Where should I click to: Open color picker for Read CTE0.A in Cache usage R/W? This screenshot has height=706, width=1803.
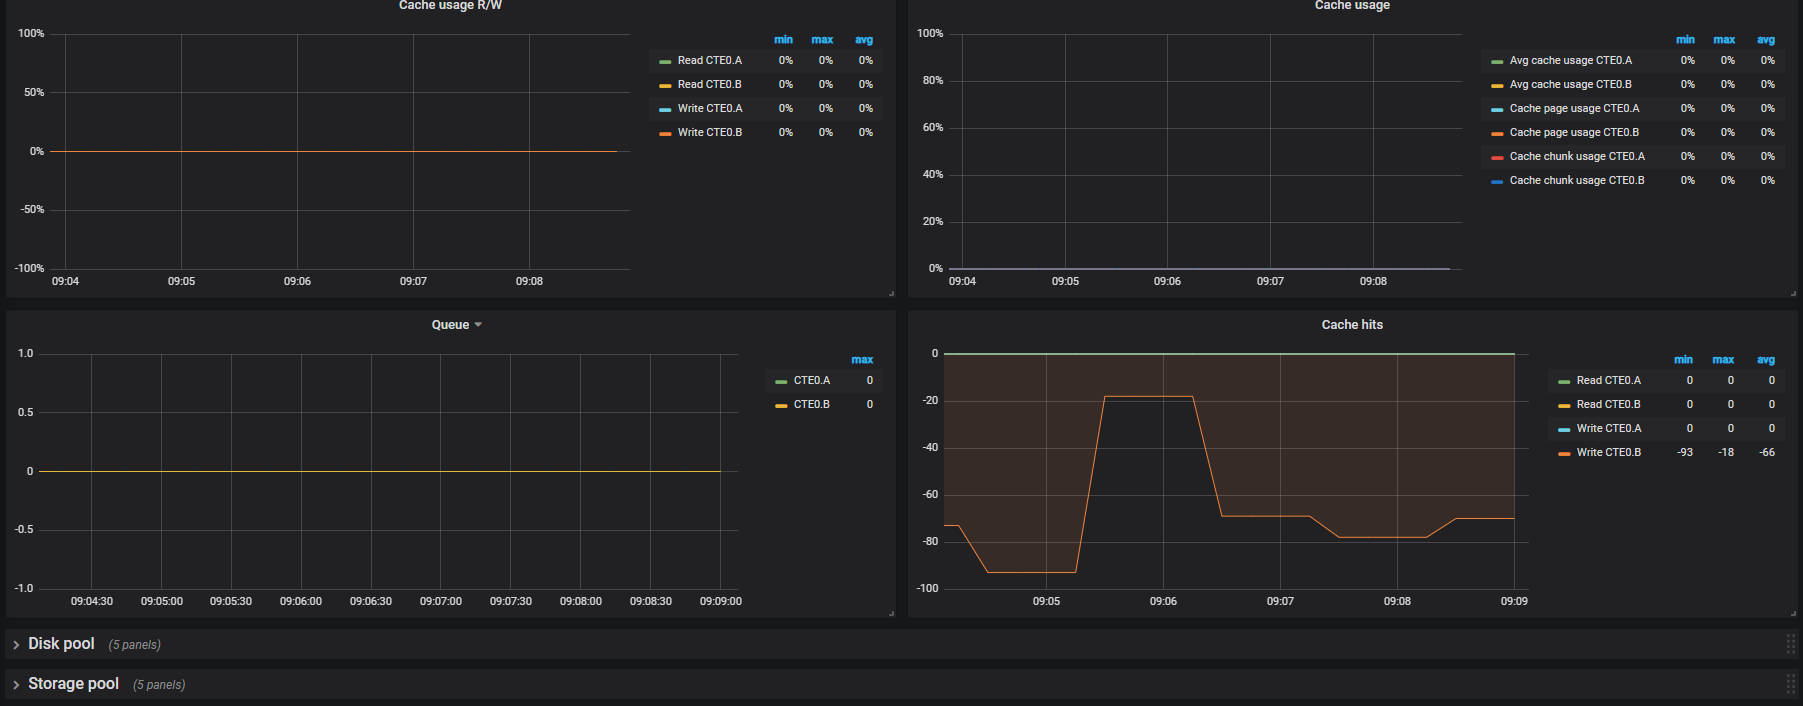point(665,62)
